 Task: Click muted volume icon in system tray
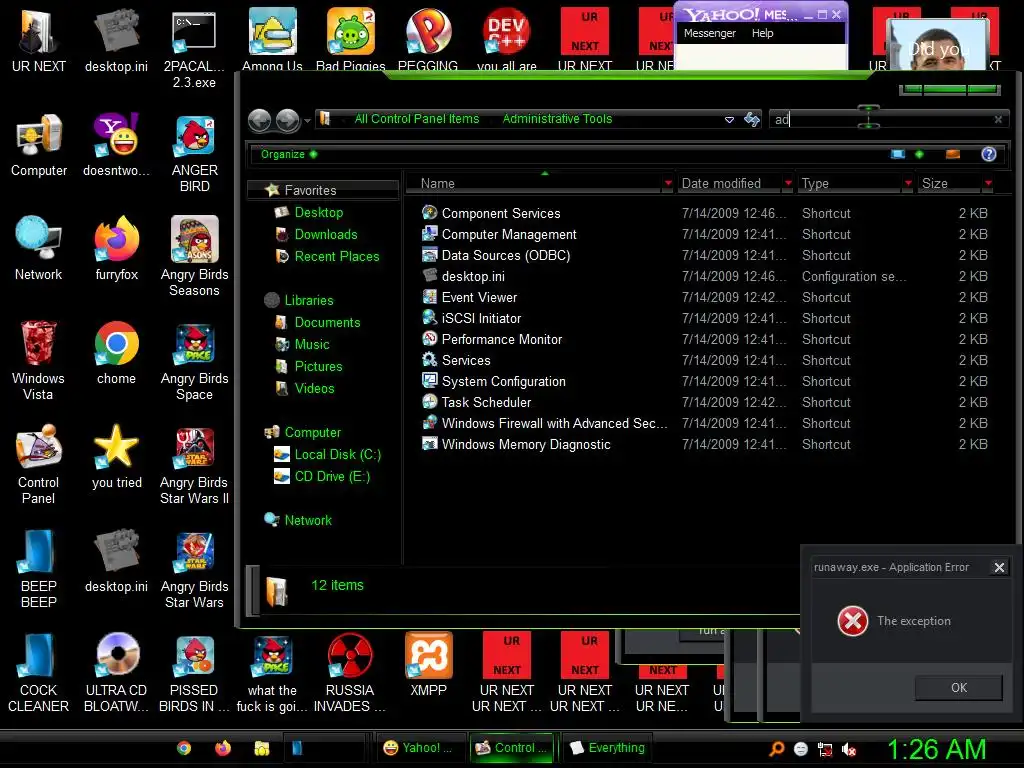click(x=849, y=750)
